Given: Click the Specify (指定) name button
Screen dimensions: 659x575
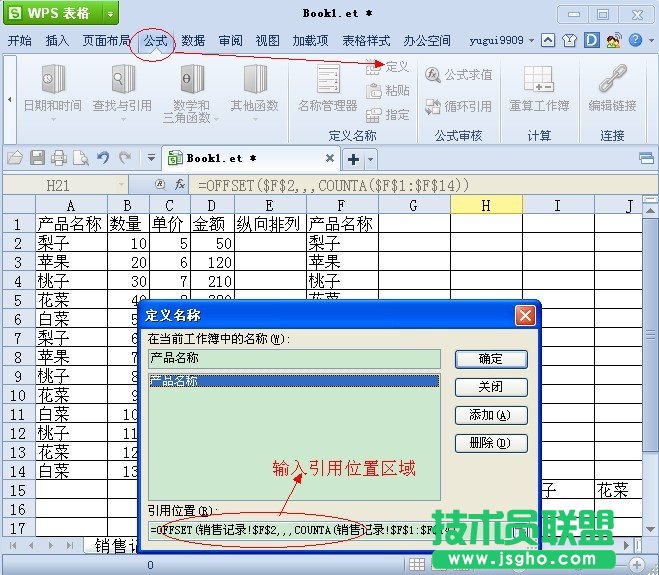Looking at the screenshot, I should click(387, 115).
